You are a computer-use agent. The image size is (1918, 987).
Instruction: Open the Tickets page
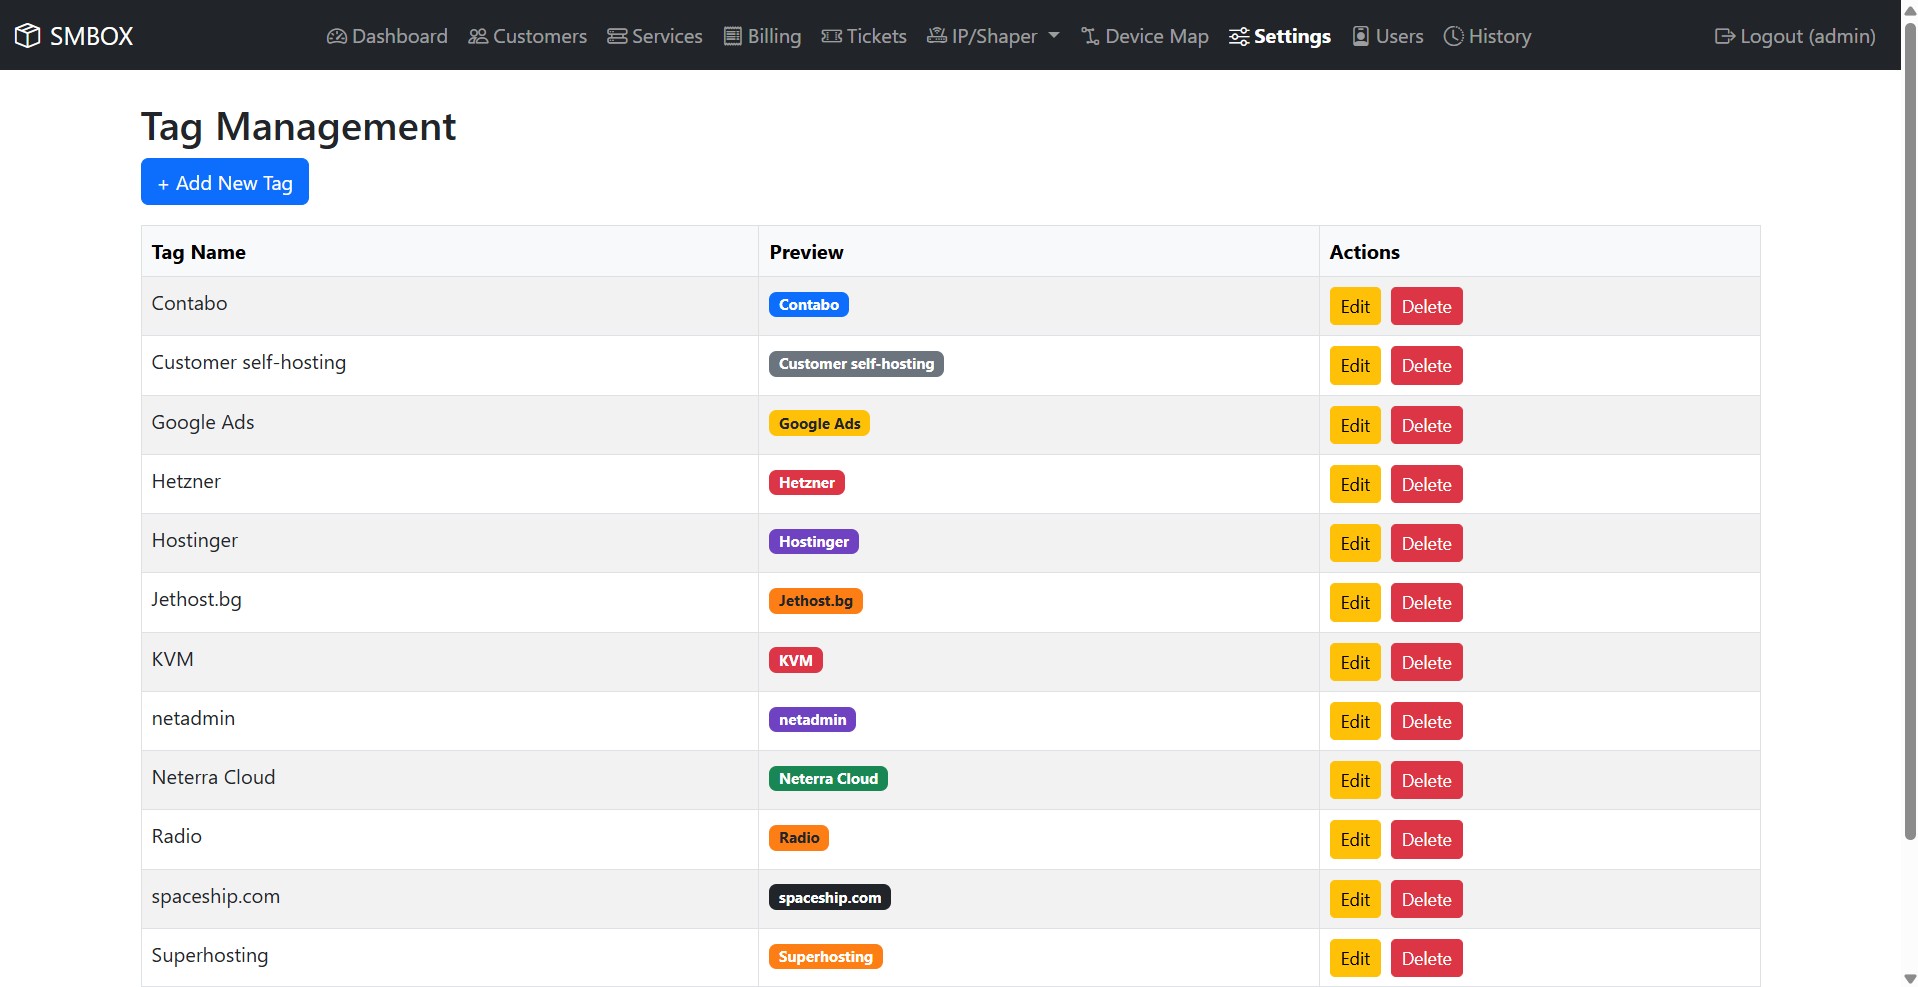864,36
